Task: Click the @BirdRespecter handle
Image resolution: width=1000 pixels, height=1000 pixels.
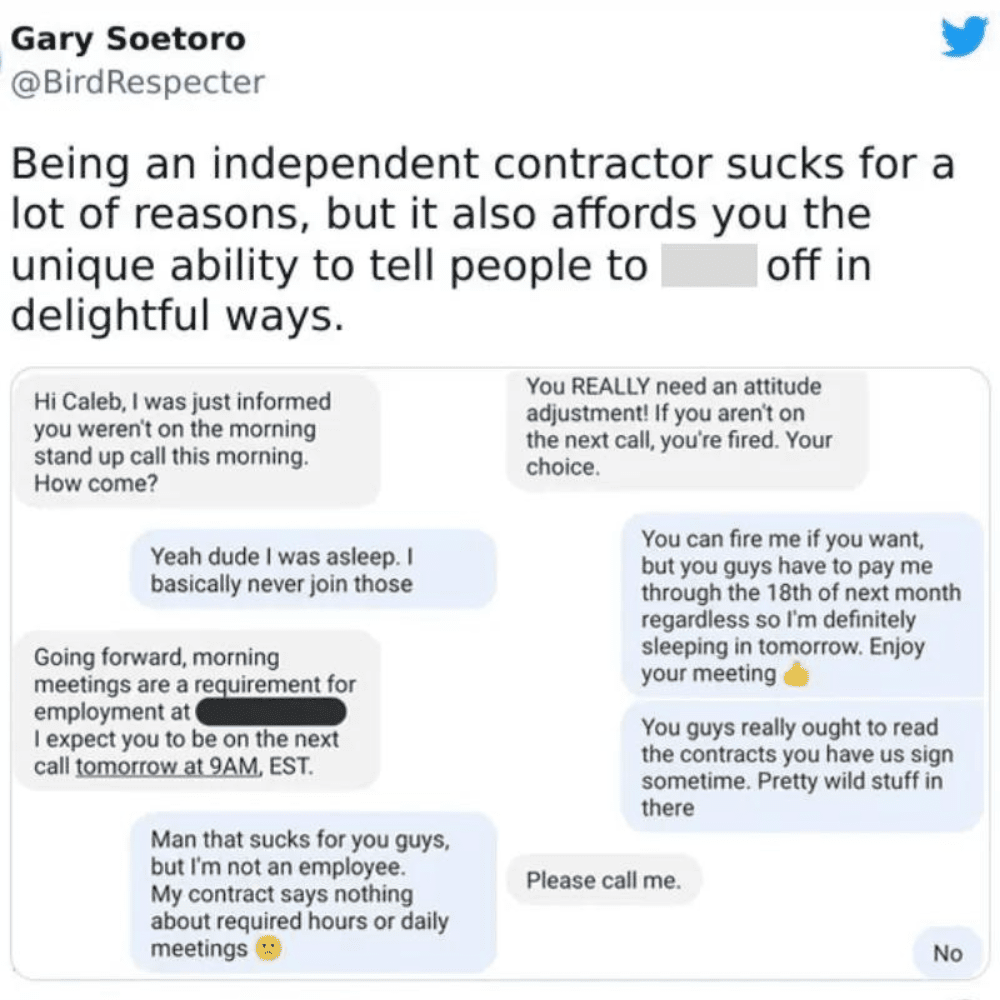Action: point(137,82)
